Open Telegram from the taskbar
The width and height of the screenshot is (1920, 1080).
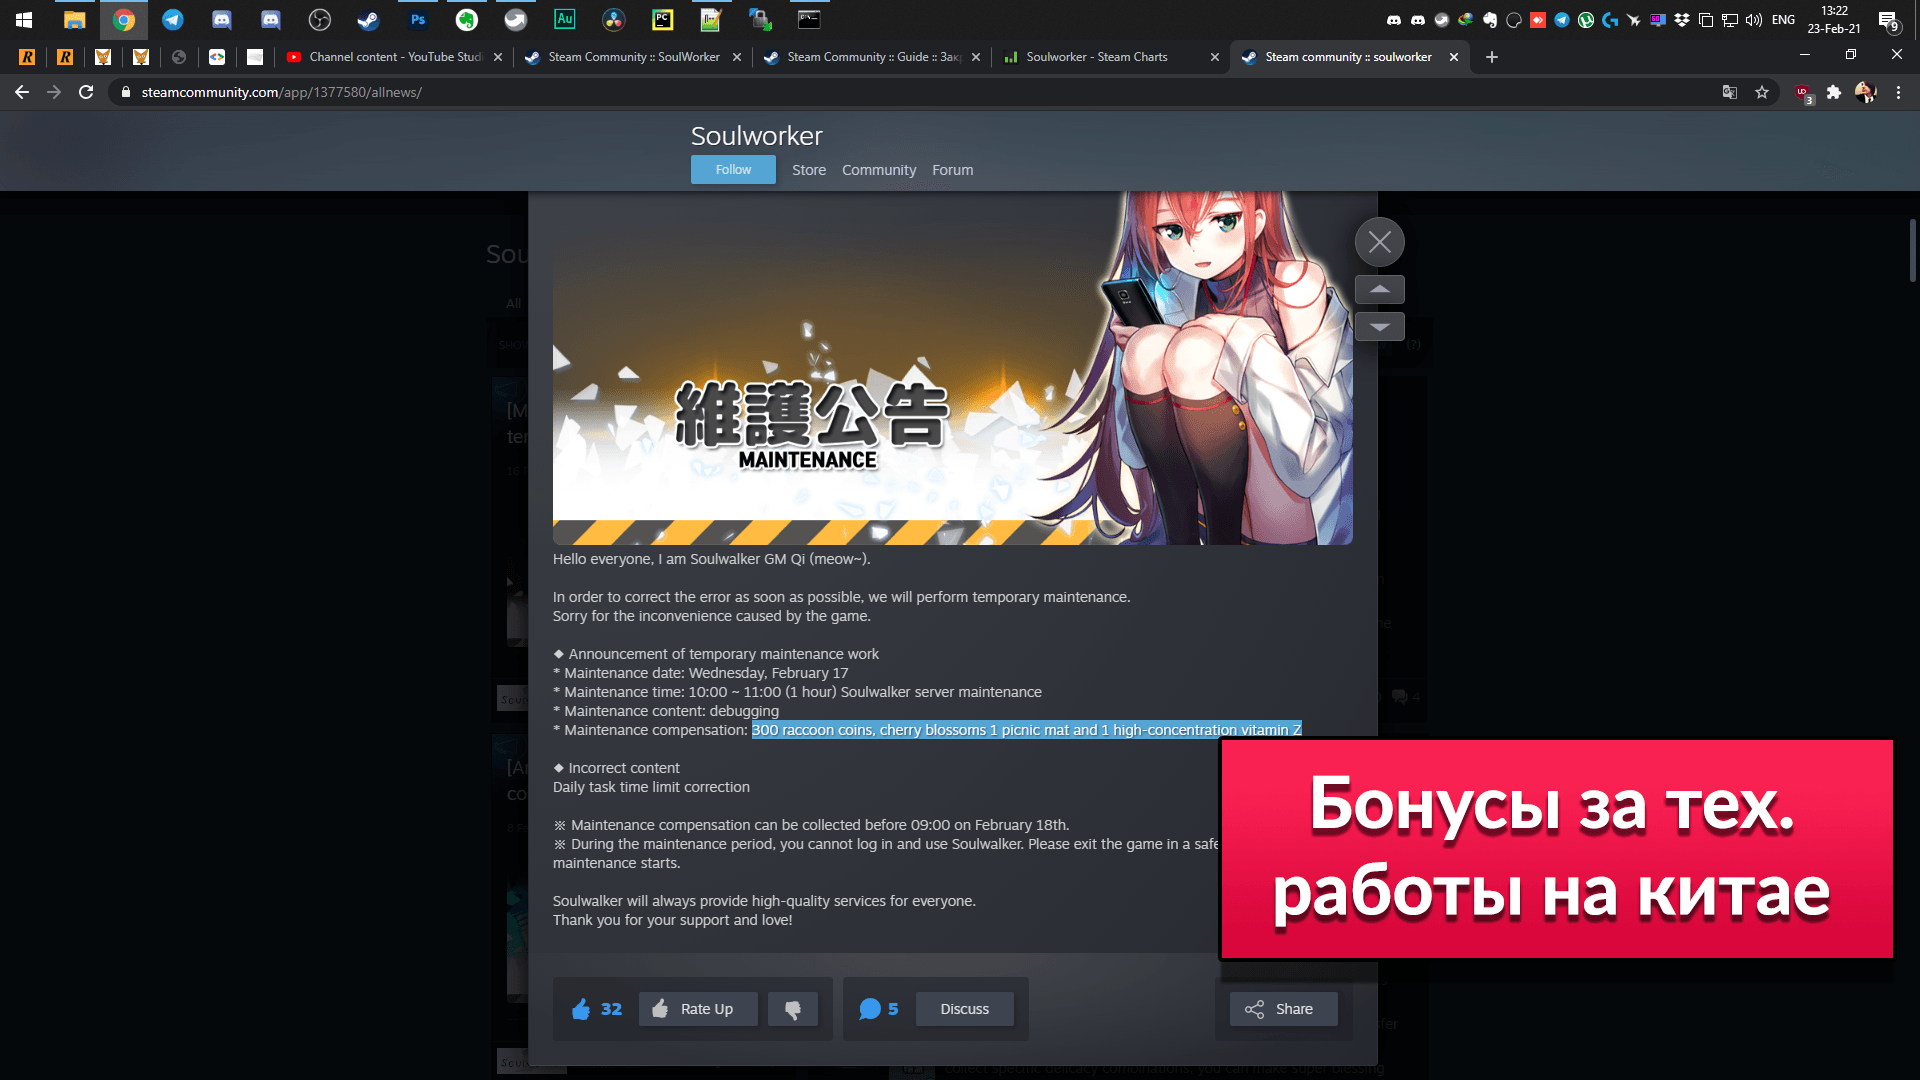point(173,19)
